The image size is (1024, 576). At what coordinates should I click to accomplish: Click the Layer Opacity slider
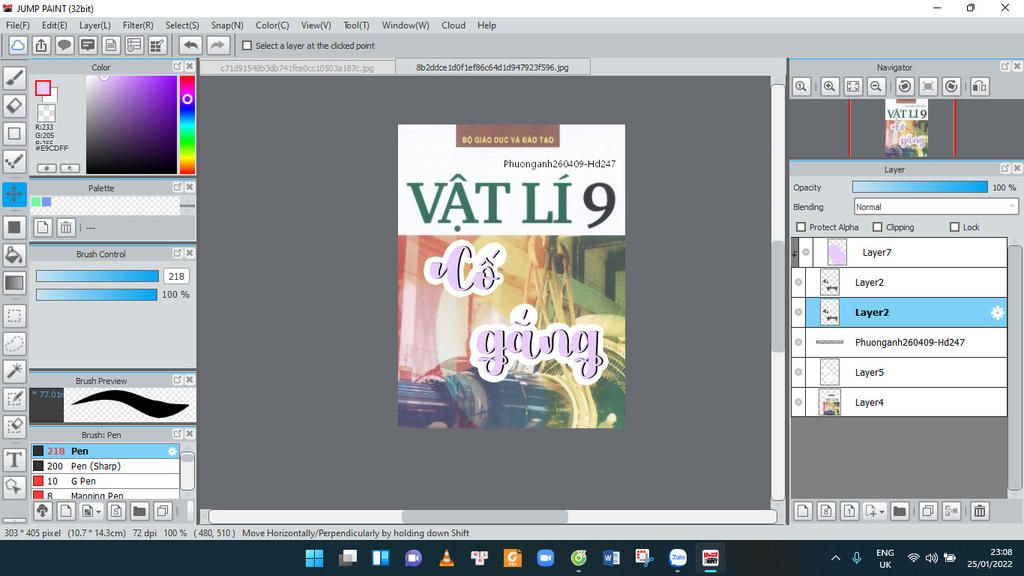pyautogui.click(x=920, y=187)
